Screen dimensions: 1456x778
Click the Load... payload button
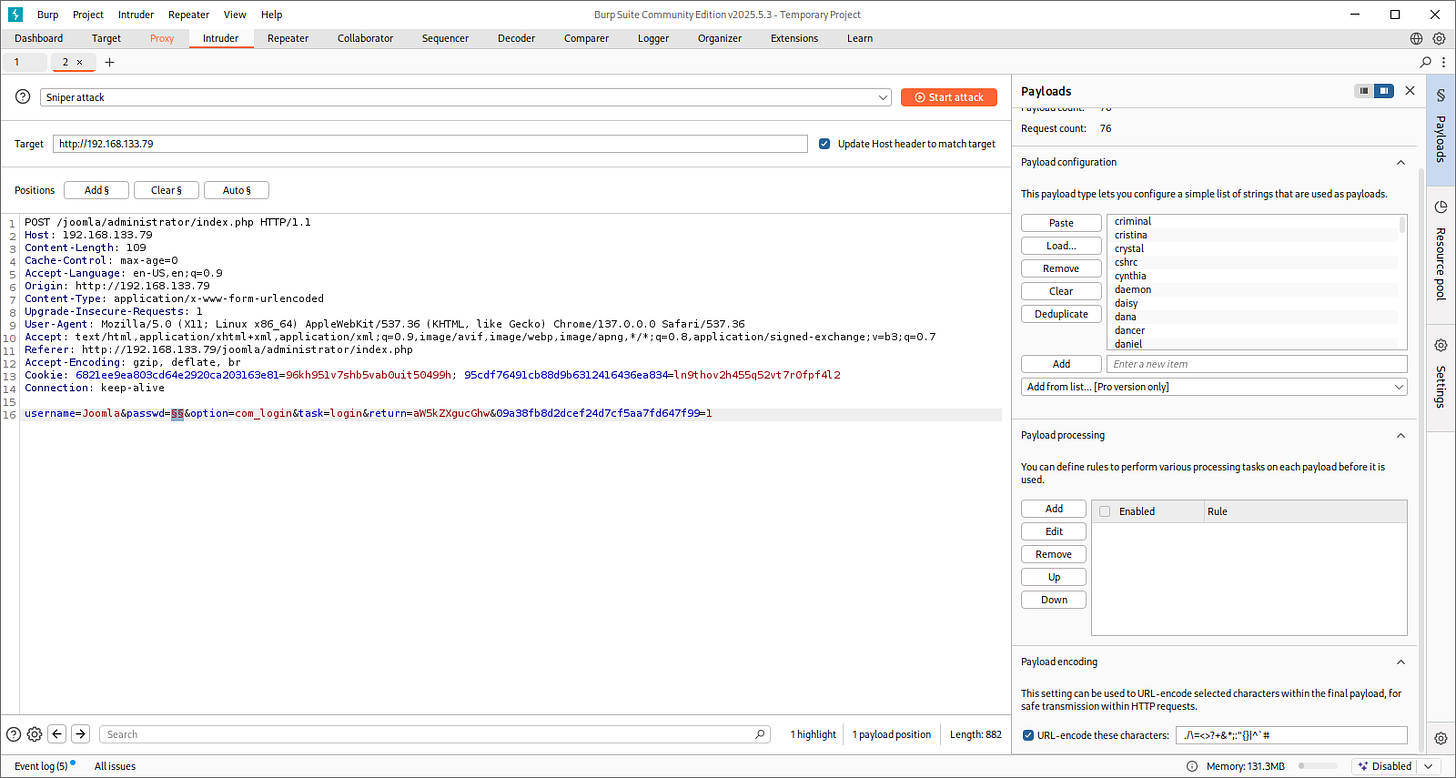(1061, 246)
